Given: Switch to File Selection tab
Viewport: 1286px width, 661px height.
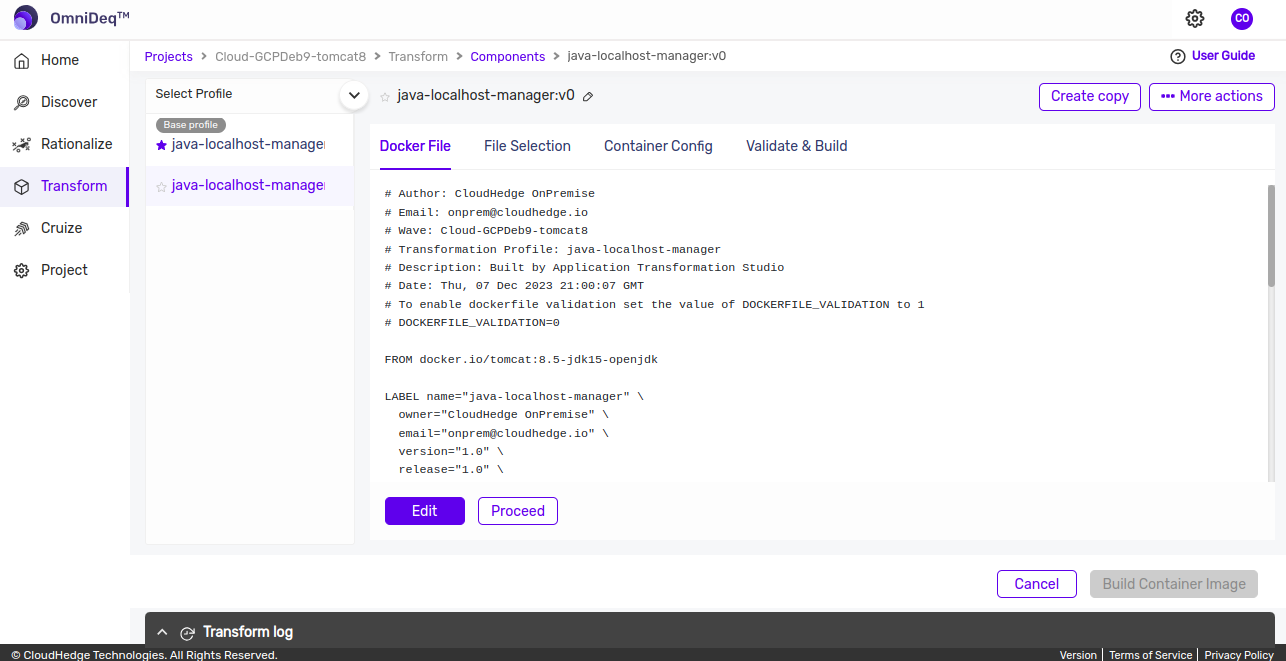Looking at the screenshot, I should click(527, 146).
